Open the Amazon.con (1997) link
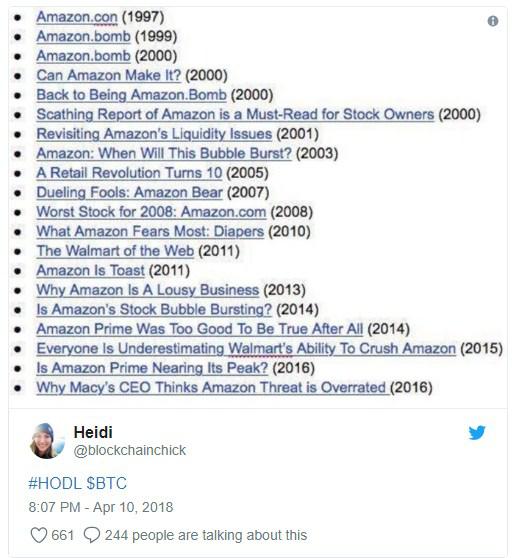Viewport: 513px width, 558px height. pos(77,17)
